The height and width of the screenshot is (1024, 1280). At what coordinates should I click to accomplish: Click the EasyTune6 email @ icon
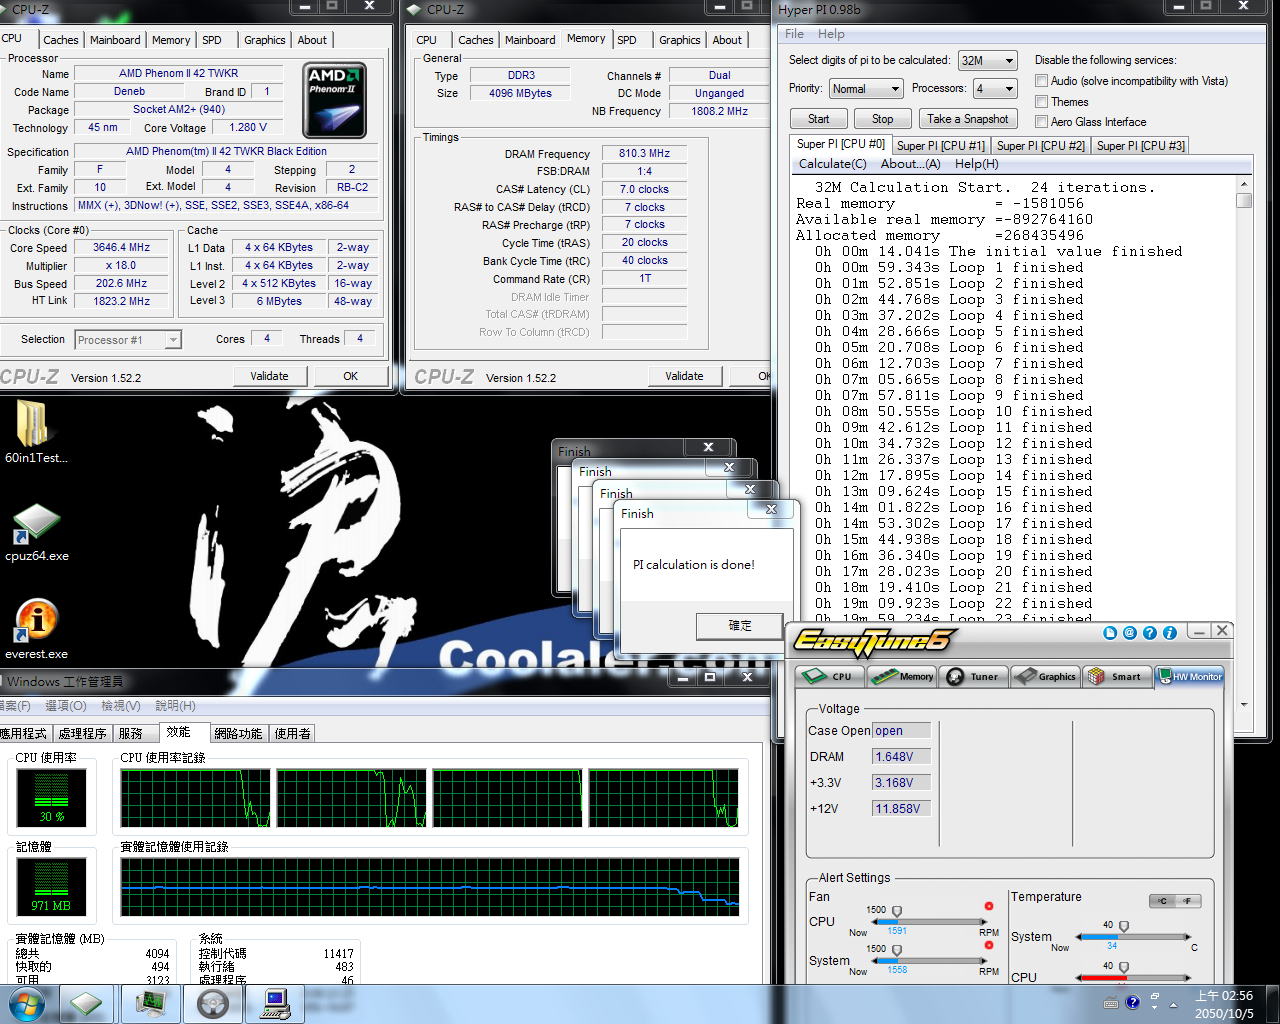click(x=1129, y=633)
